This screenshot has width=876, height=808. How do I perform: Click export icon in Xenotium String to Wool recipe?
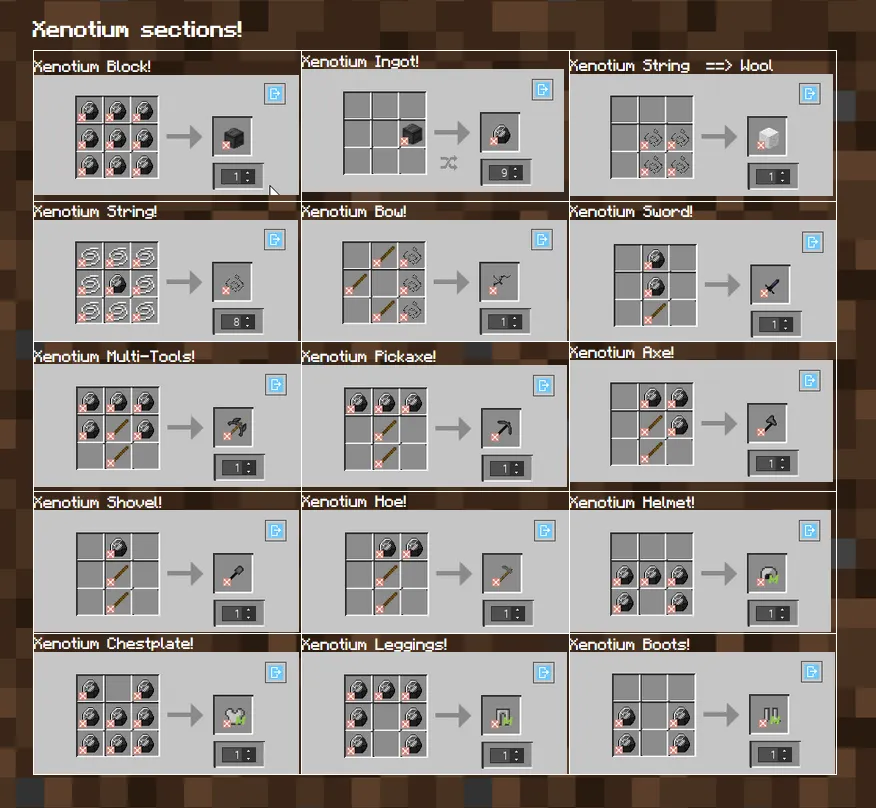(x=810, y=93)
